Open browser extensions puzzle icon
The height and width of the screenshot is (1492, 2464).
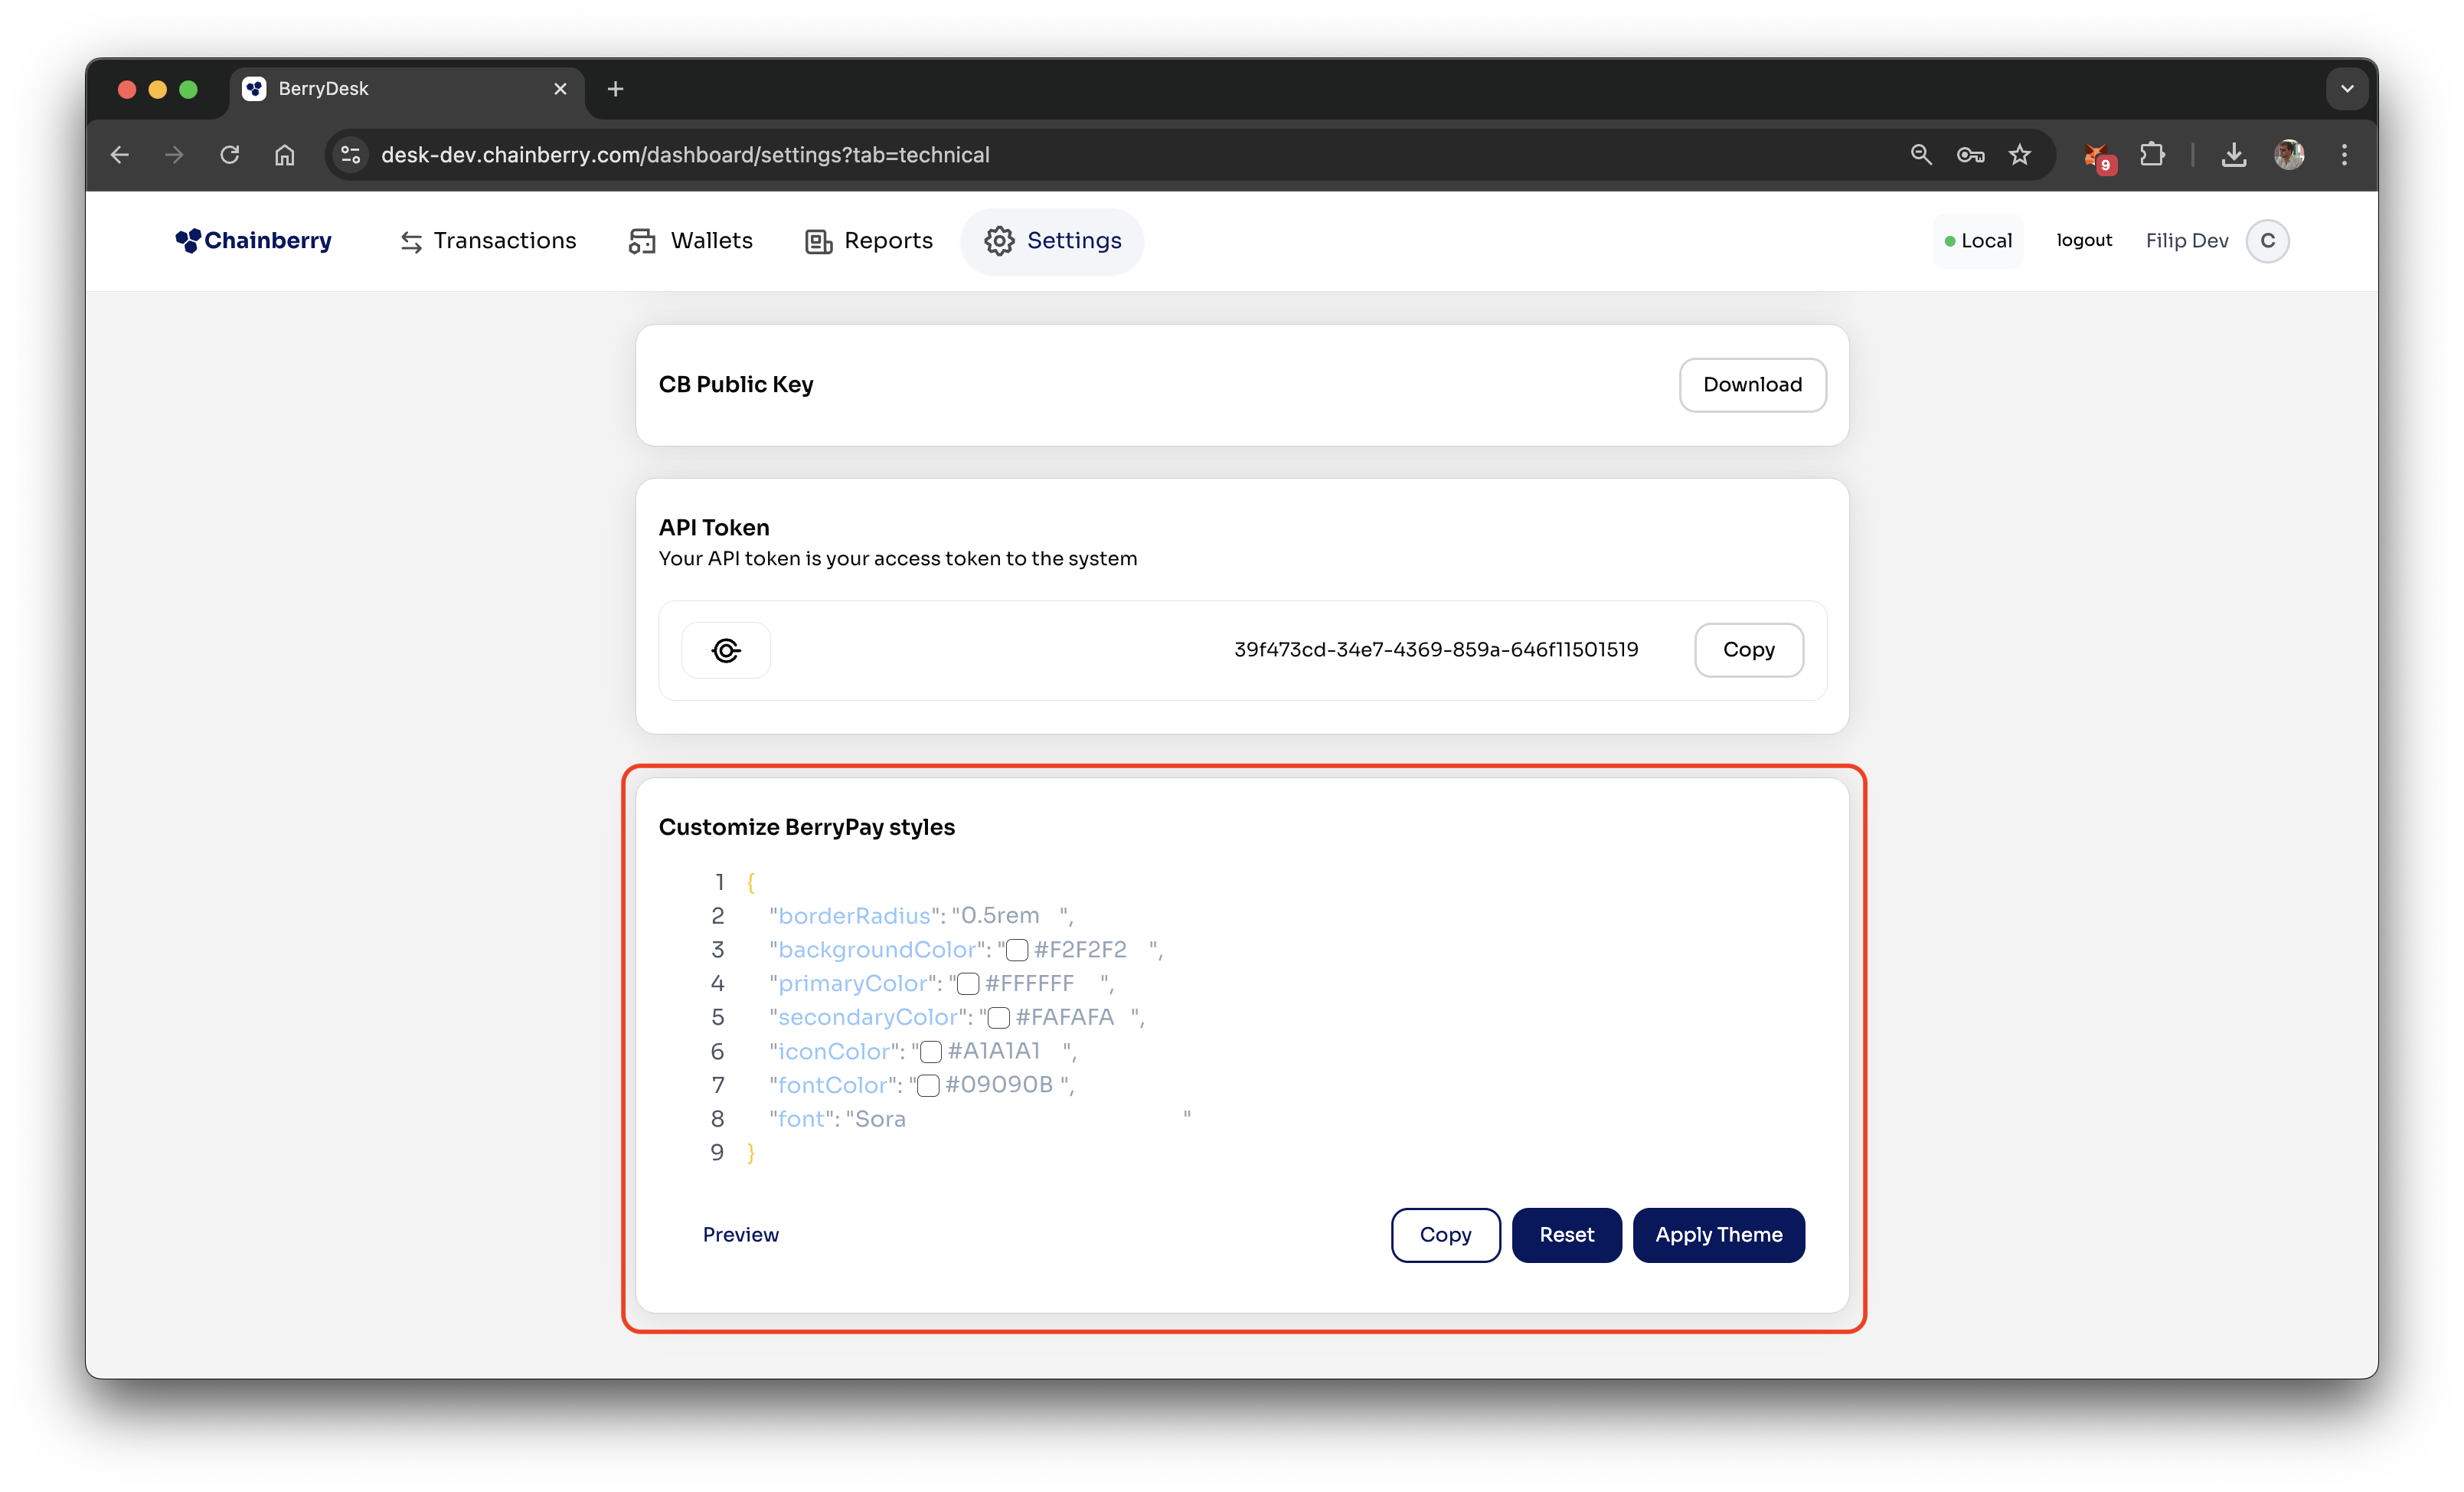2151,155
